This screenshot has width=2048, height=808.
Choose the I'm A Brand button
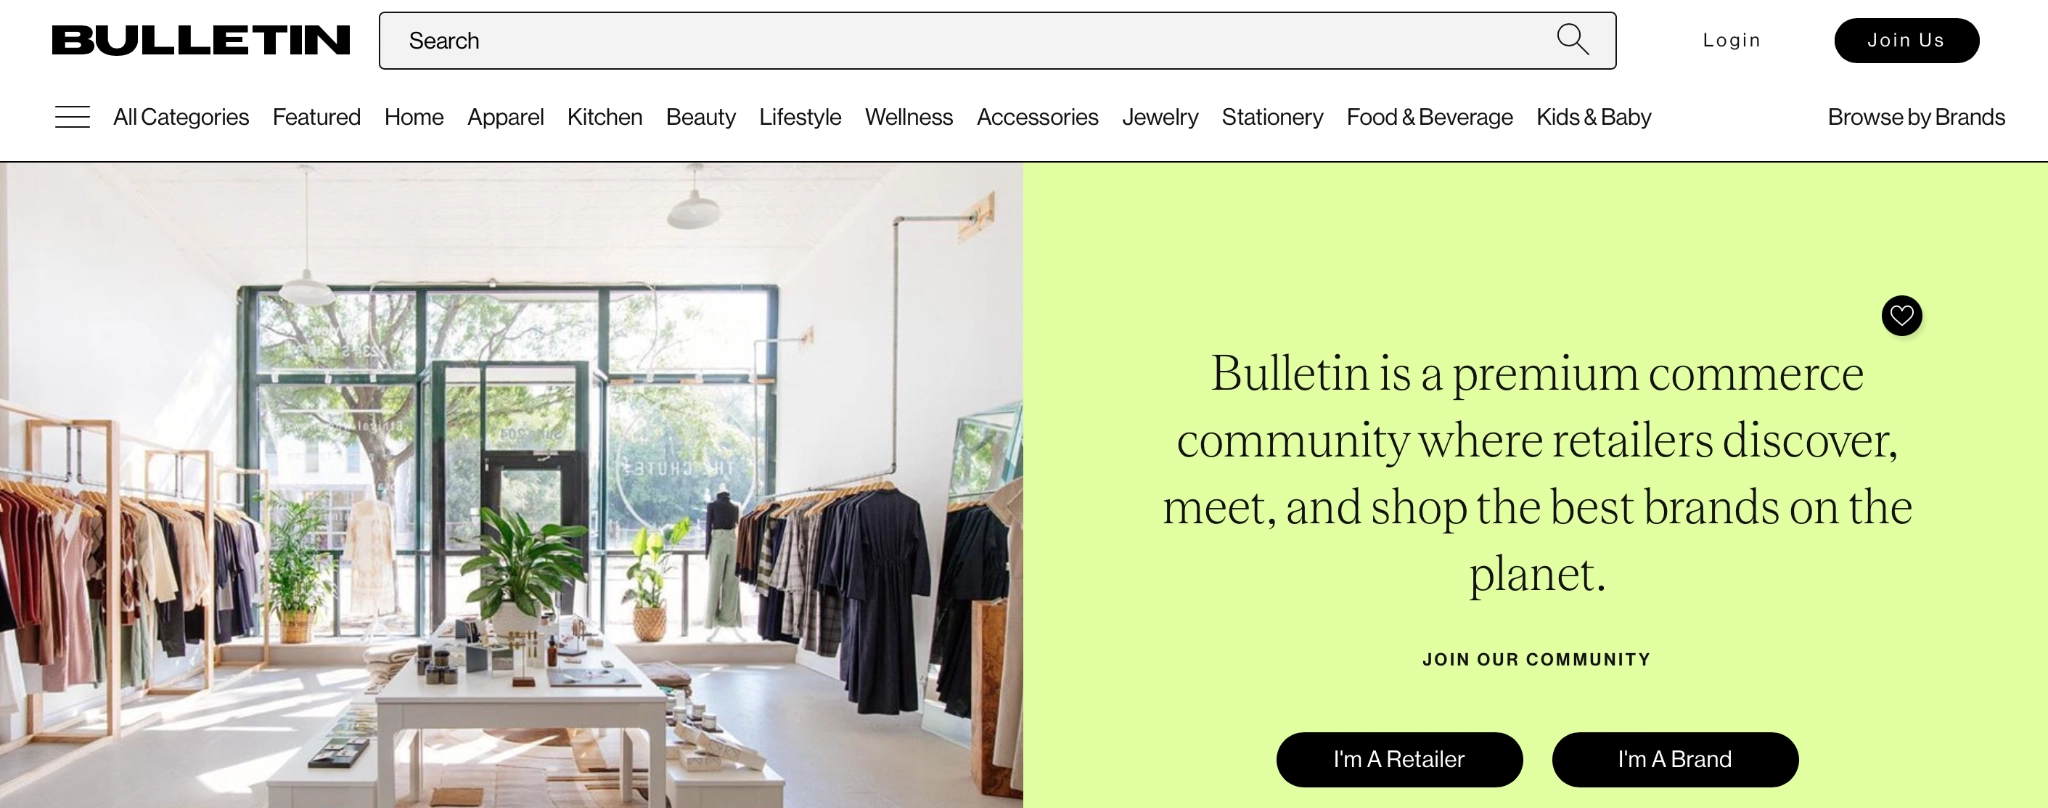[1675, 759]
